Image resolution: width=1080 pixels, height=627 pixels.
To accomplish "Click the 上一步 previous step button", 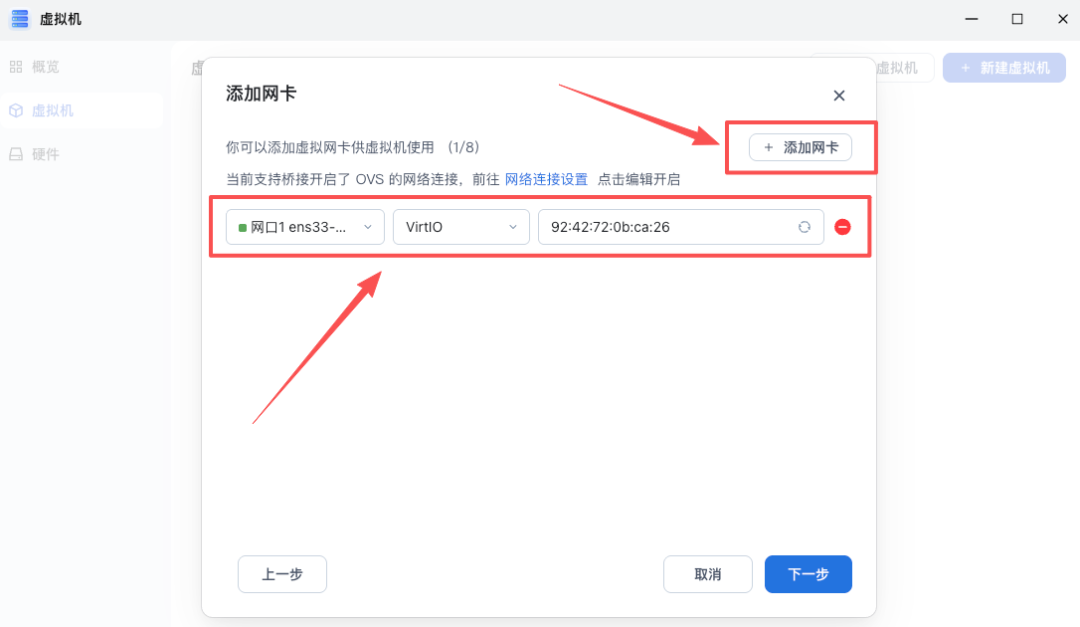I will 282,574.
